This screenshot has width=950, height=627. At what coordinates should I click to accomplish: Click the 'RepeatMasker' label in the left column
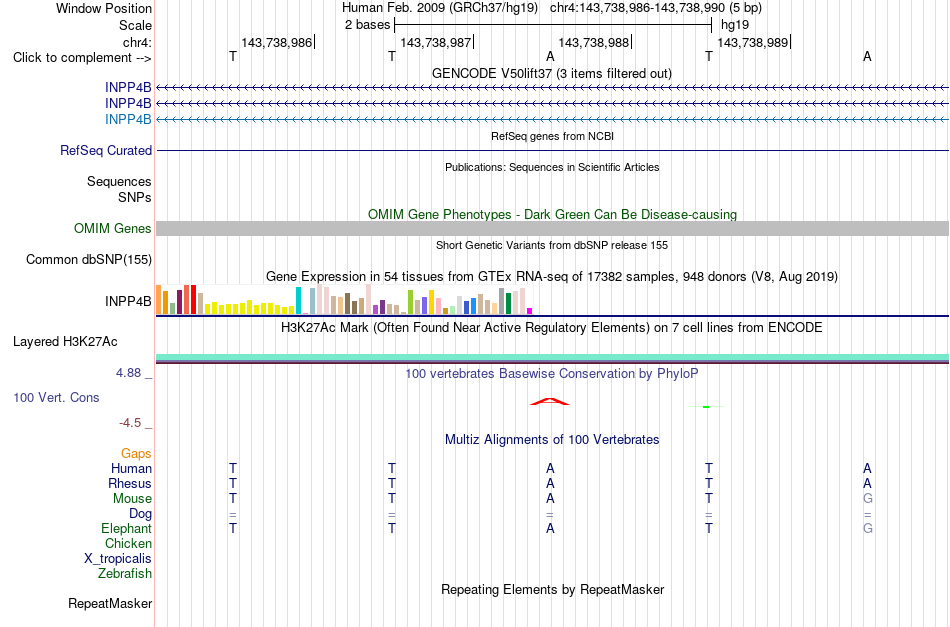coord(110,603)
